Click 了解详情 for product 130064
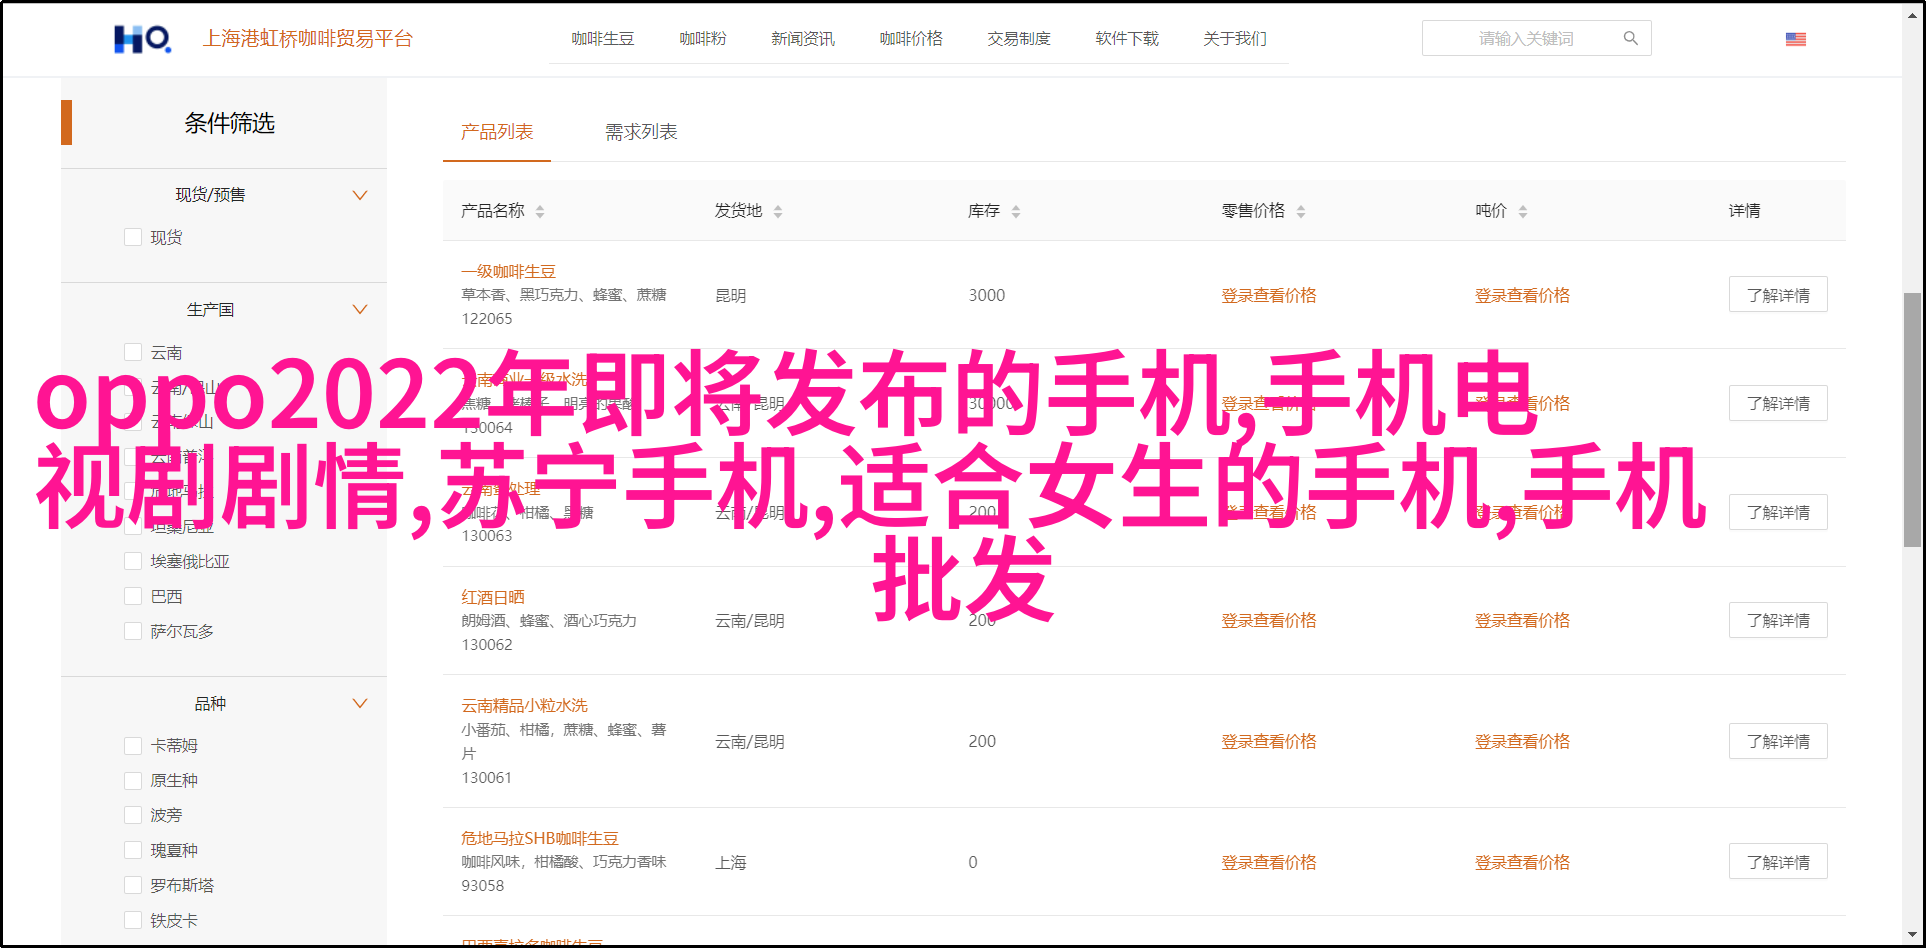Screen dimensions: 1927x950 tap(1778, 403)
